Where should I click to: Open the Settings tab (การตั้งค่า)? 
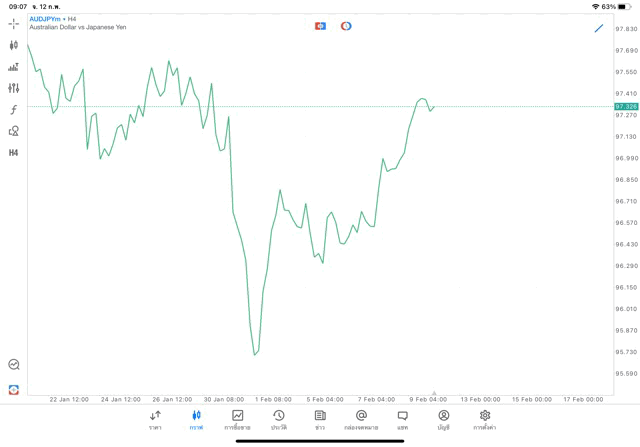tap(485, 420)
